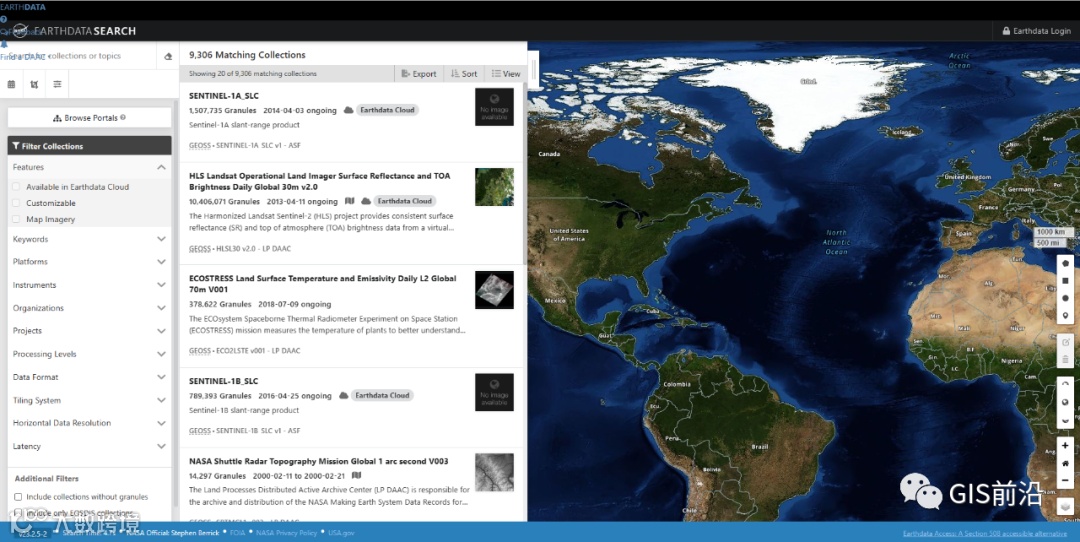Expand Horizontal Data Resolution filter section

(x=90, y=423)
